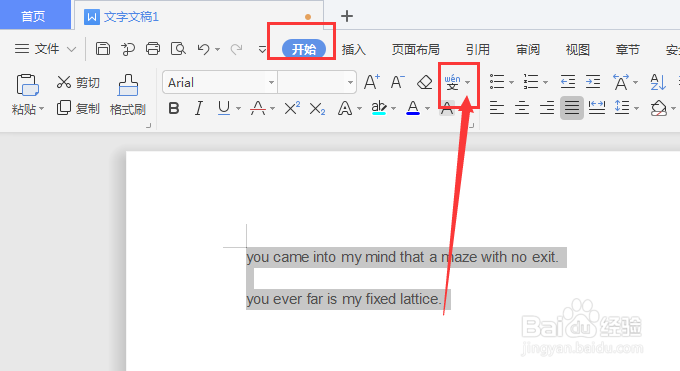
Task: Expand highlight color dropdown arrow
Action: pos(393,108)
